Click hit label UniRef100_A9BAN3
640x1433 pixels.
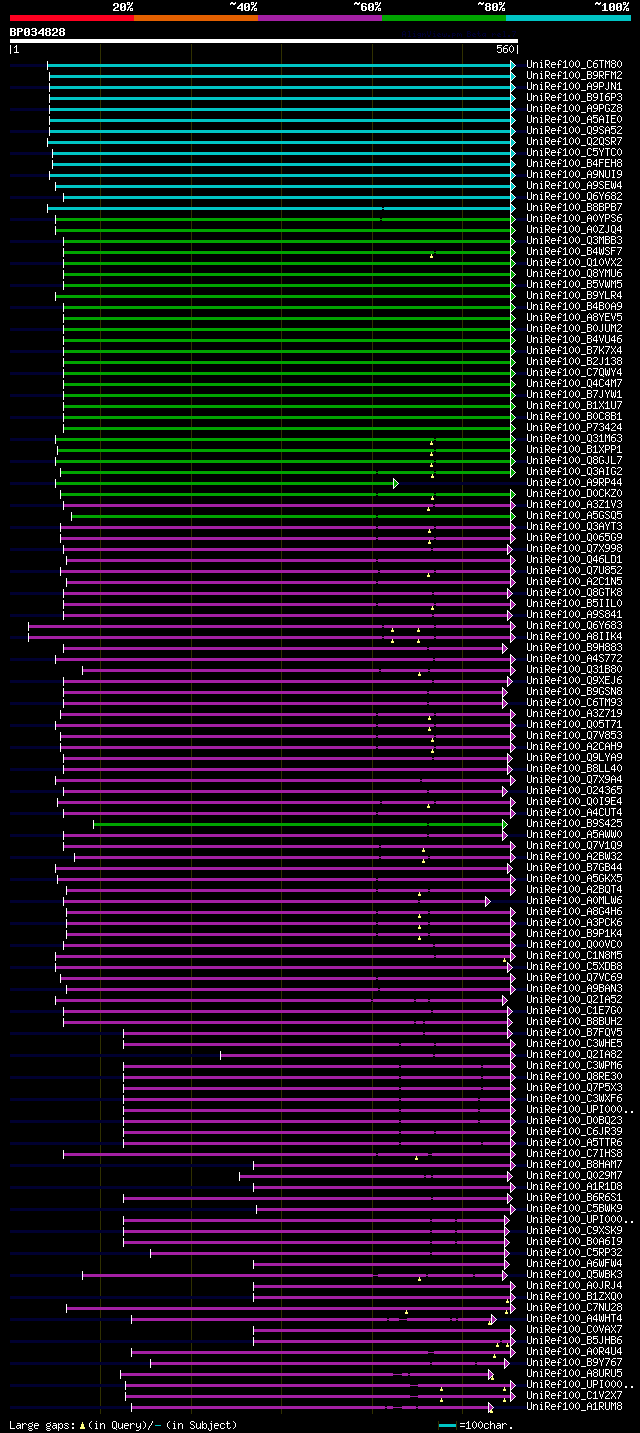click(x=574, y=988)
